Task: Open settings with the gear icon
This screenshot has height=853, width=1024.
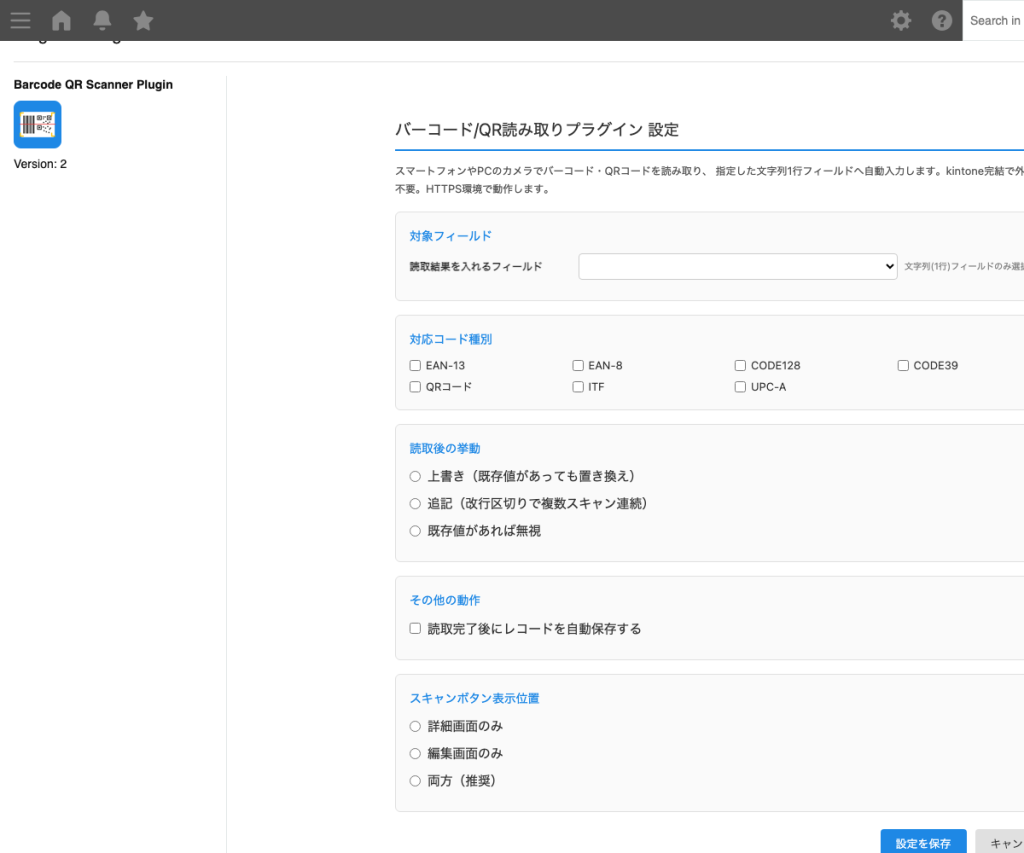Action: click(x=900, y=20)
